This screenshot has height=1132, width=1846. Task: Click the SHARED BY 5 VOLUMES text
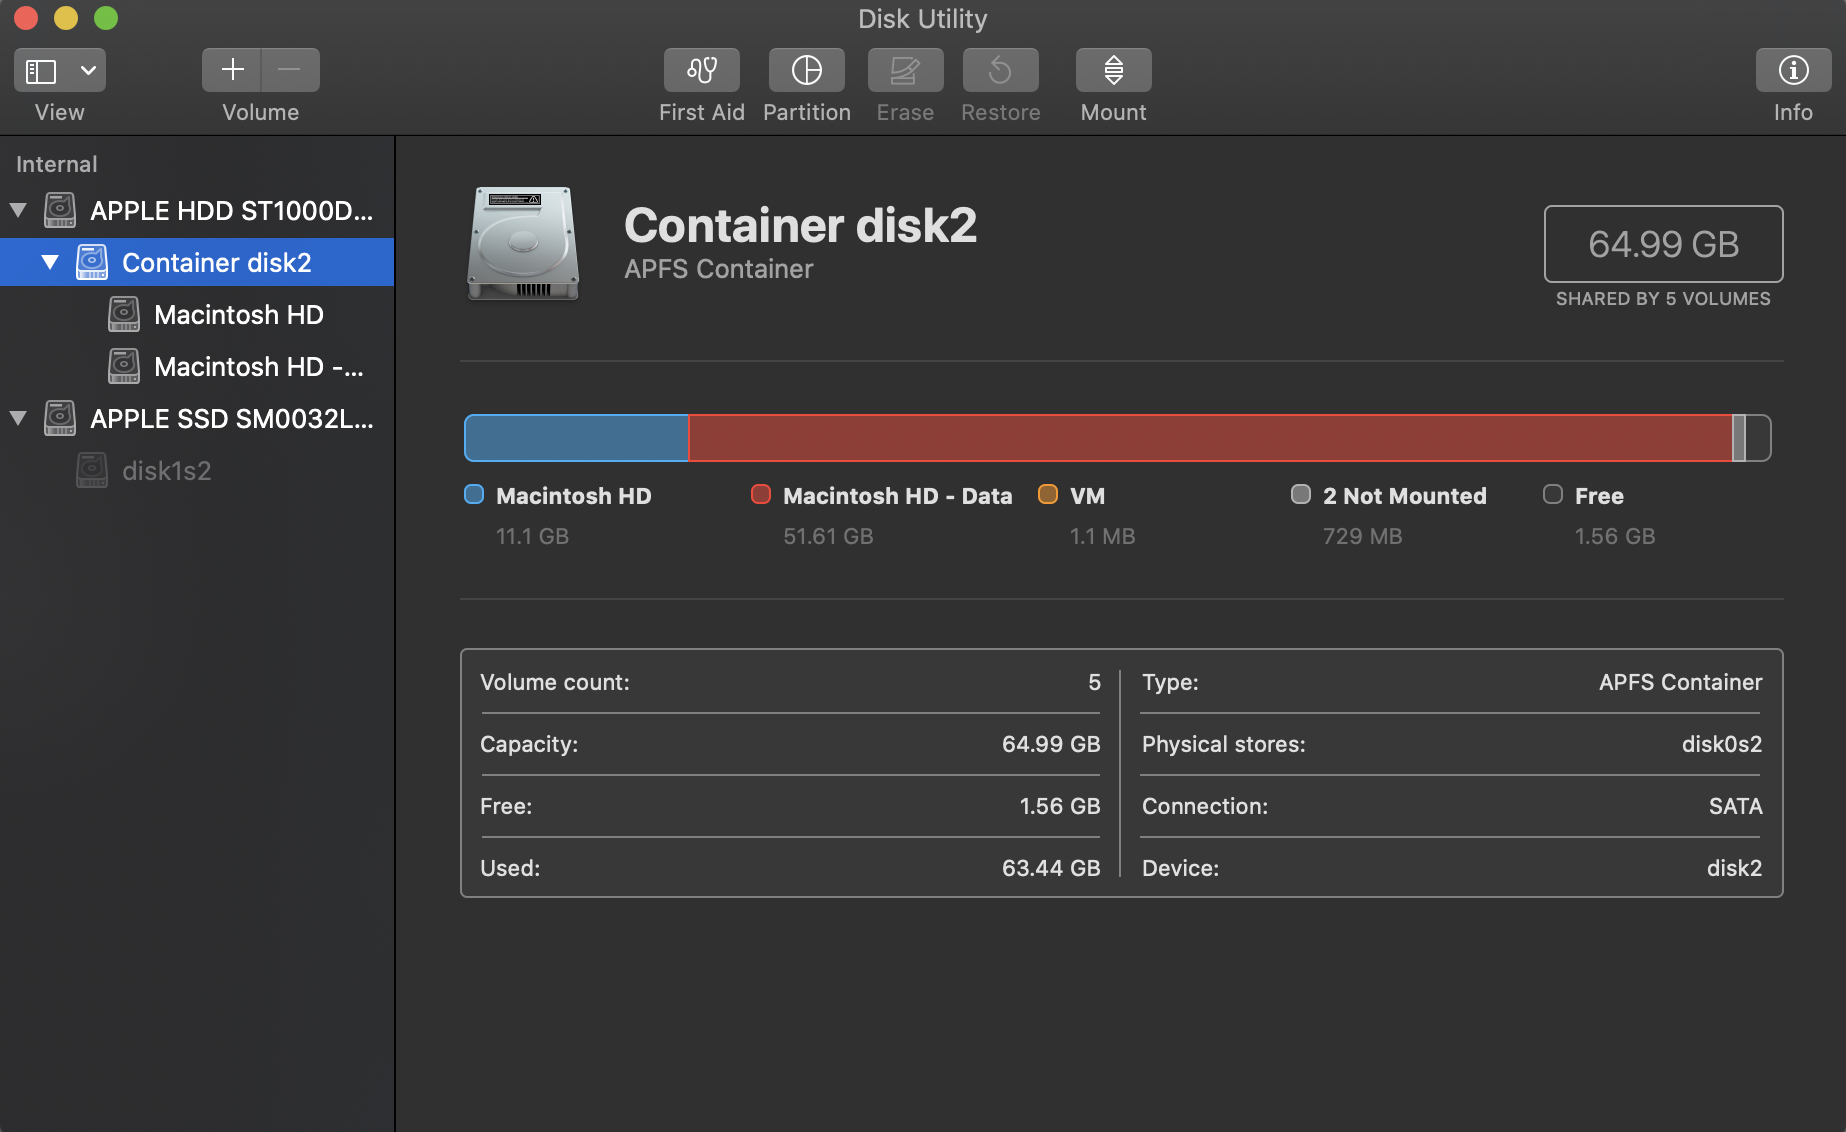(1663, 299)
